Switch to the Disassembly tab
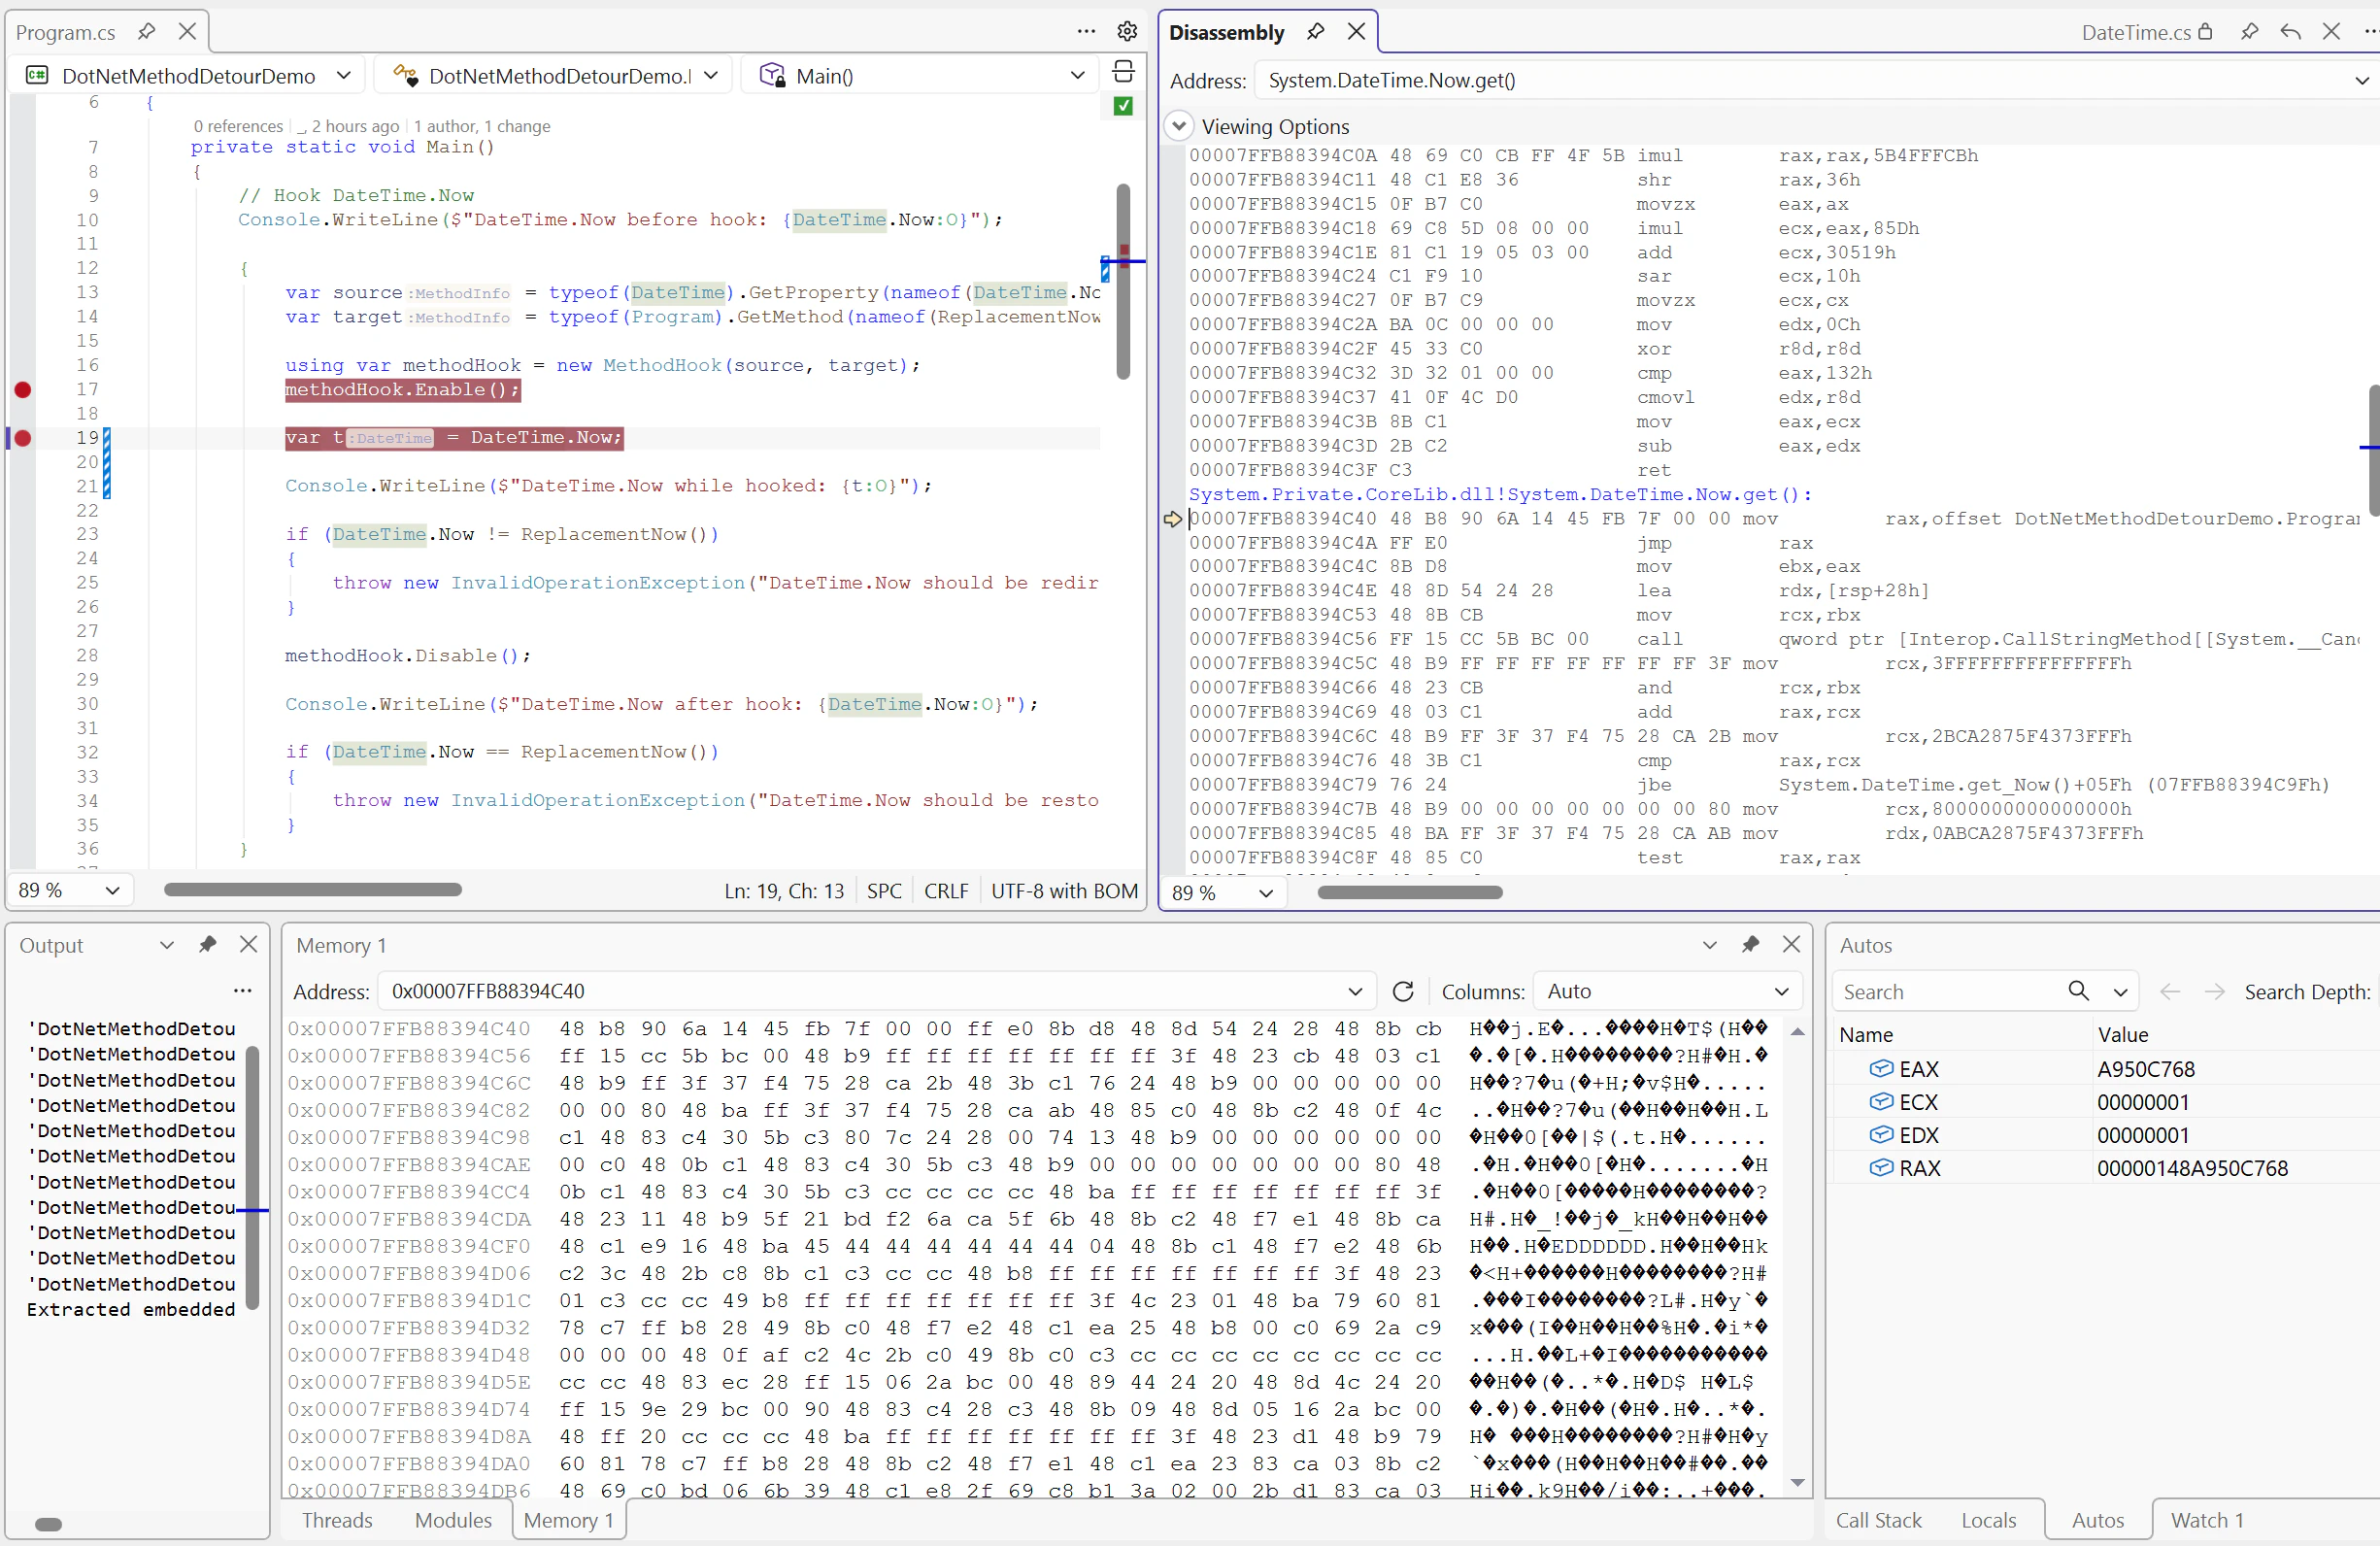 (1226, 33)
